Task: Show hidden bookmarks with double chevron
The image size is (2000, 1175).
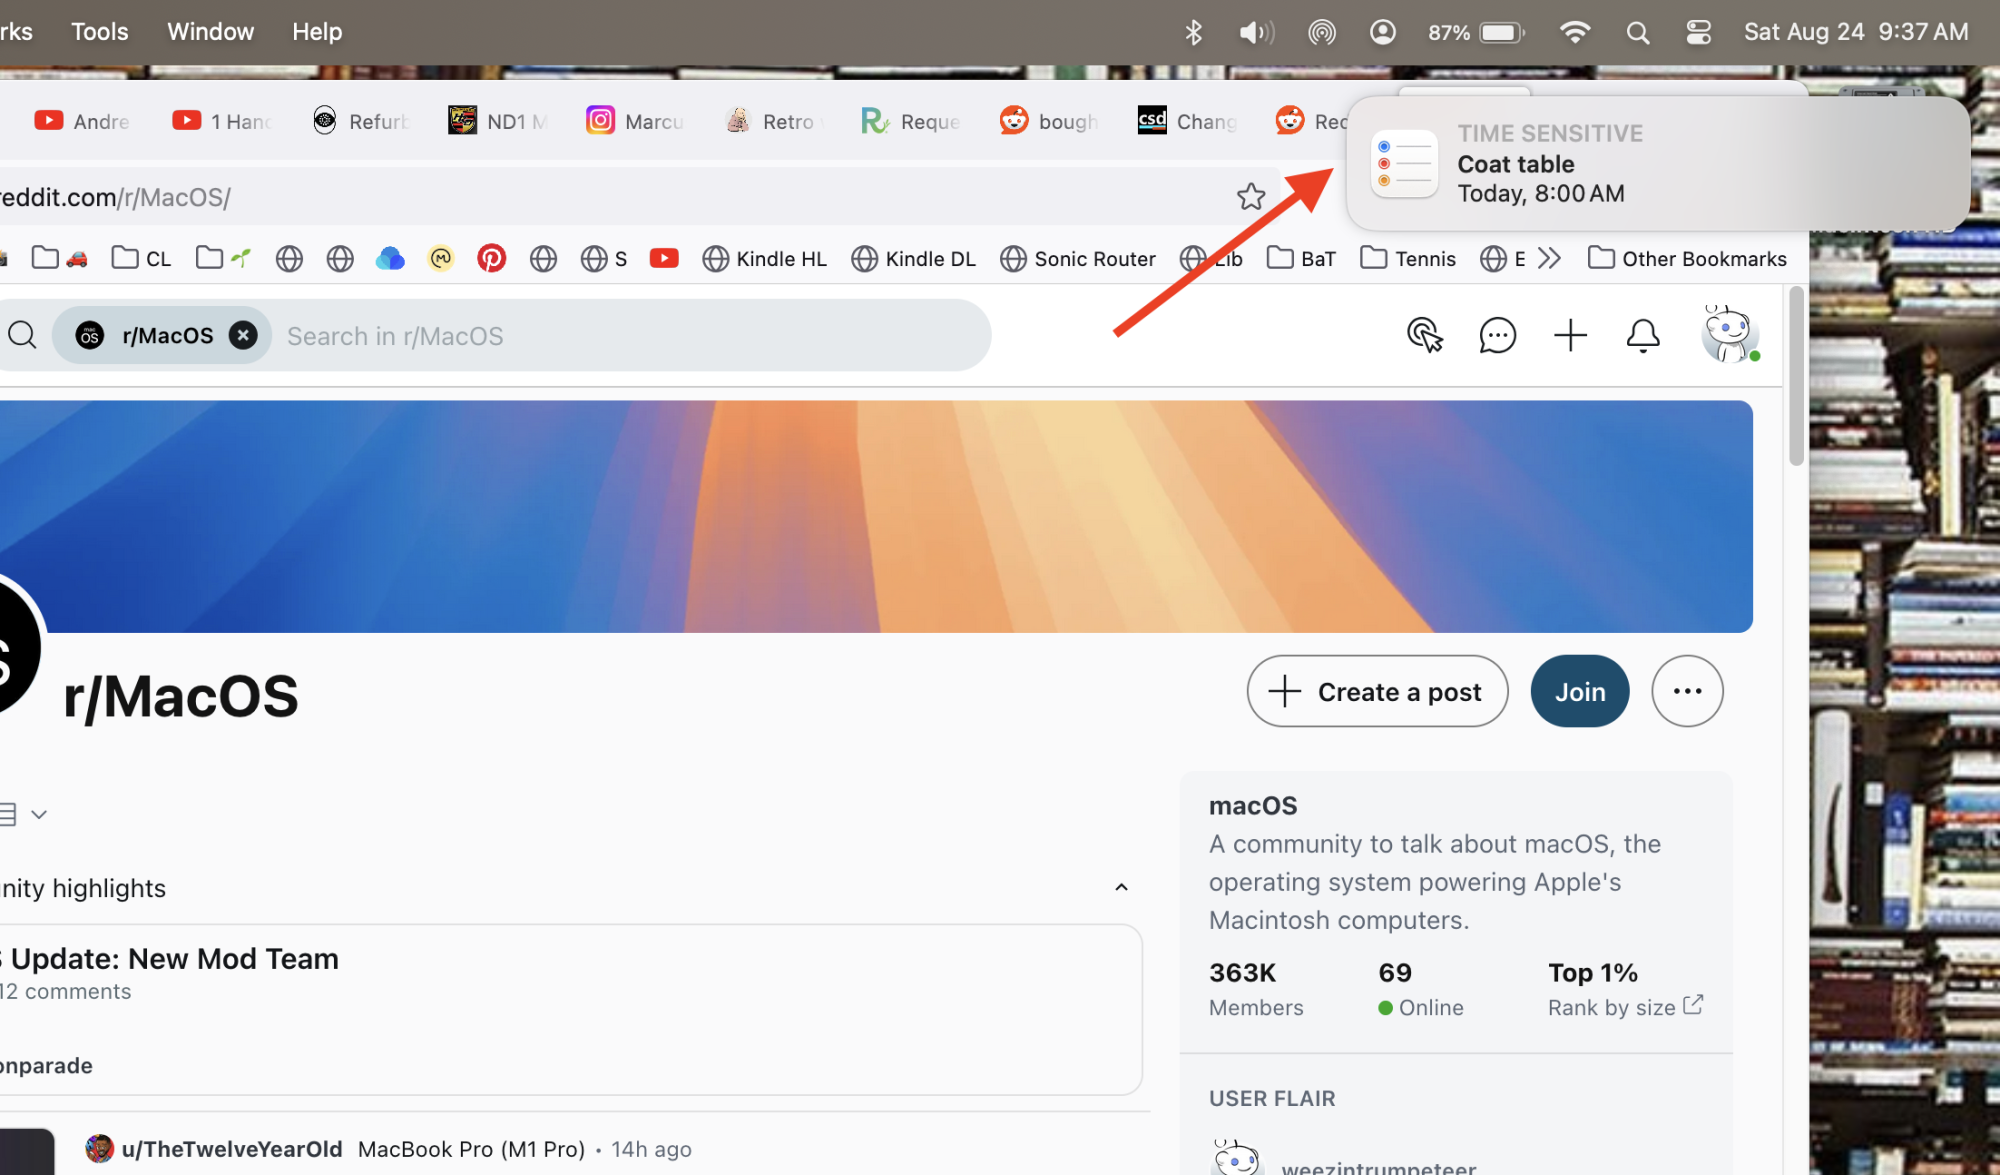Action: click(x=1549, y=259)
